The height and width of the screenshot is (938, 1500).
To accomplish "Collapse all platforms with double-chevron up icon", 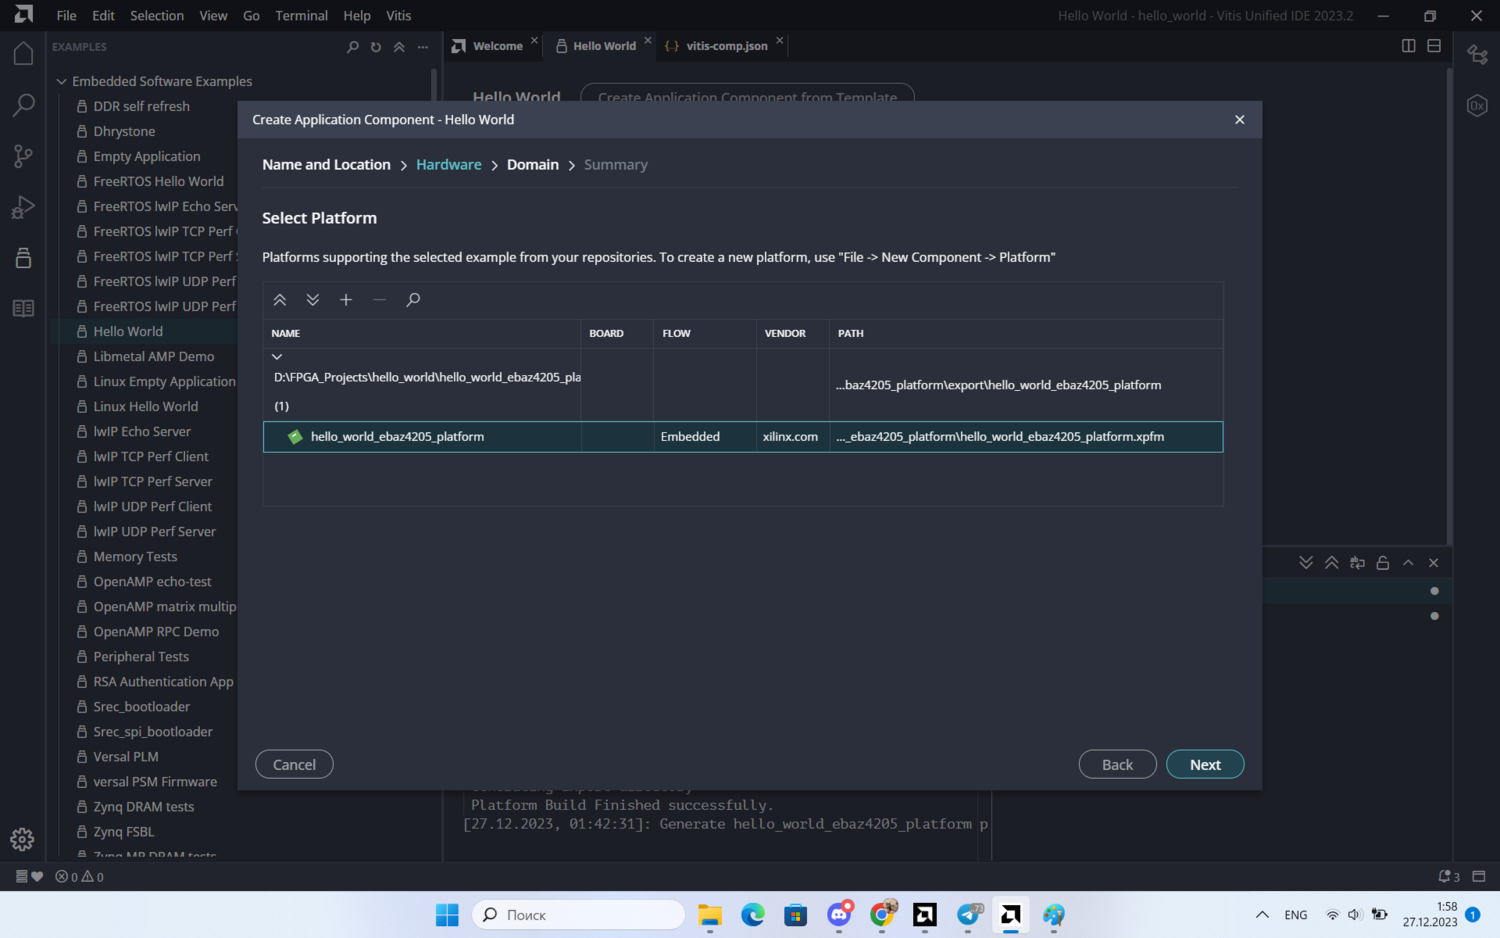I will coord(280,300).
